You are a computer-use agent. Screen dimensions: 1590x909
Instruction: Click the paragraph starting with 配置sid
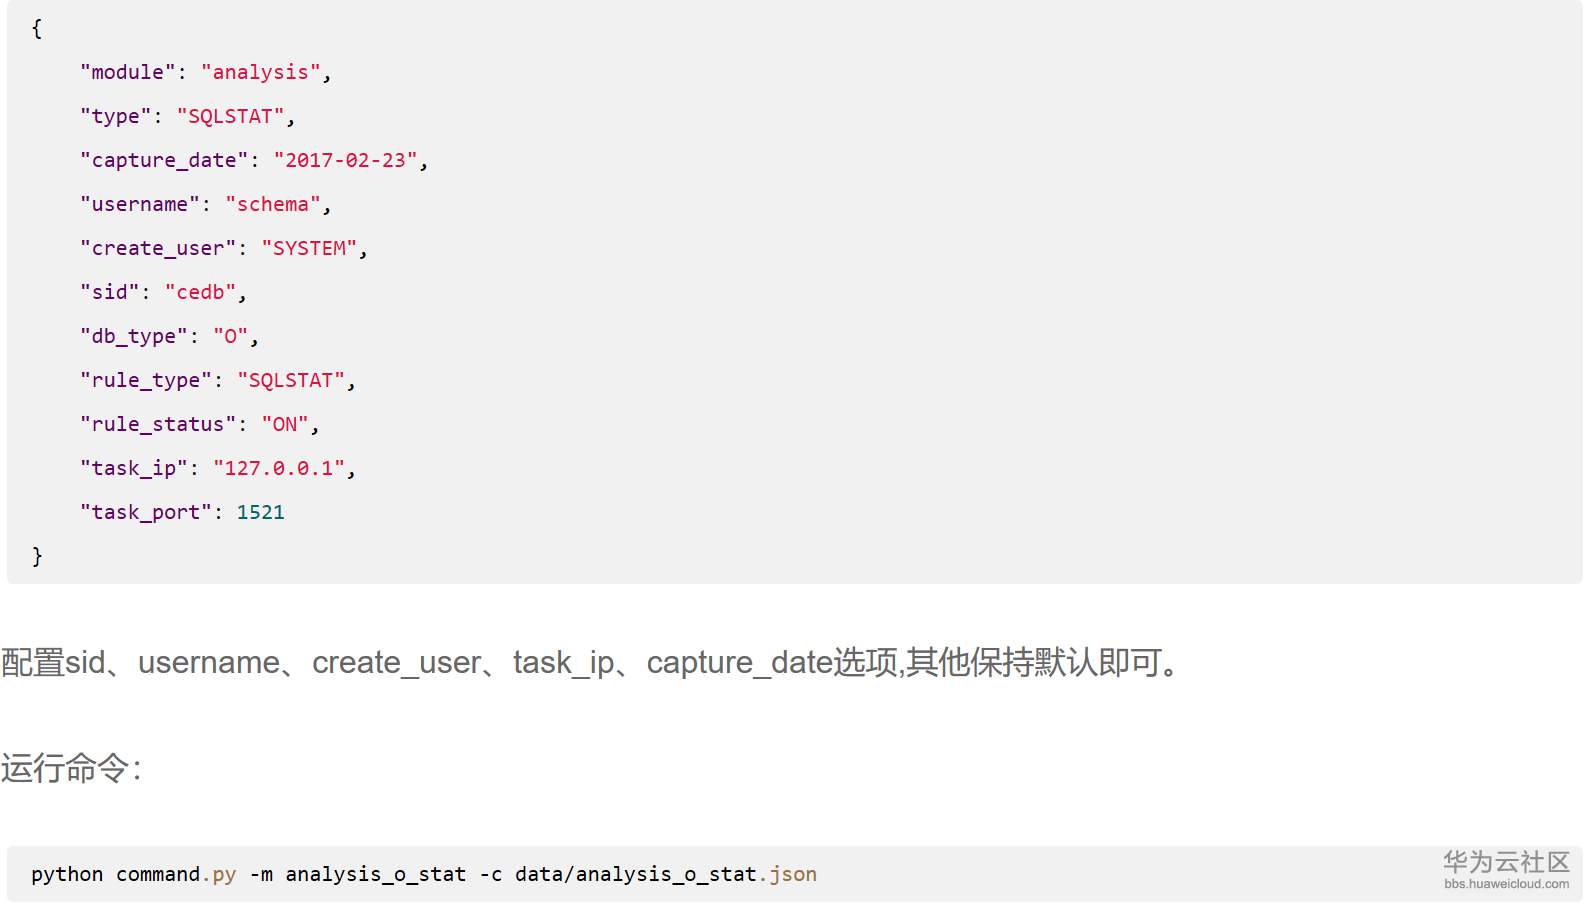tap(590, 662)
